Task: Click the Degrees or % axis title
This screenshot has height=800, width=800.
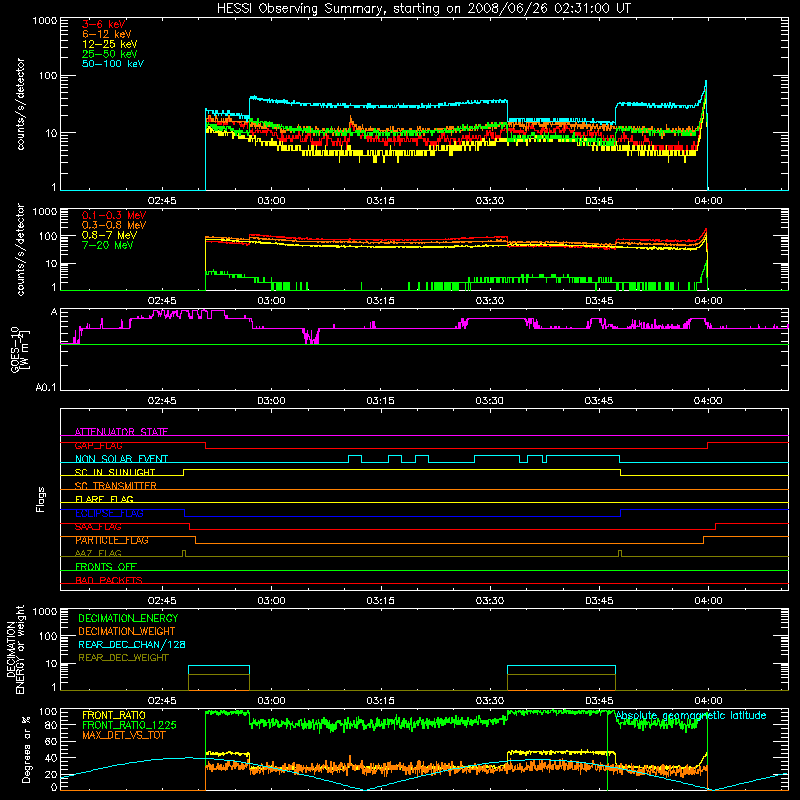Action: click(x=26, y=749)
